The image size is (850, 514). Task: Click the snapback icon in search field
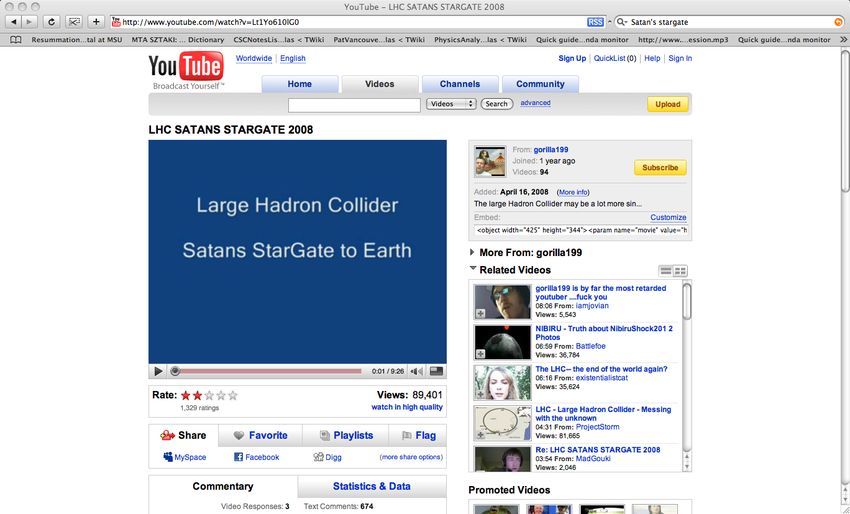(x=838, y=22)
